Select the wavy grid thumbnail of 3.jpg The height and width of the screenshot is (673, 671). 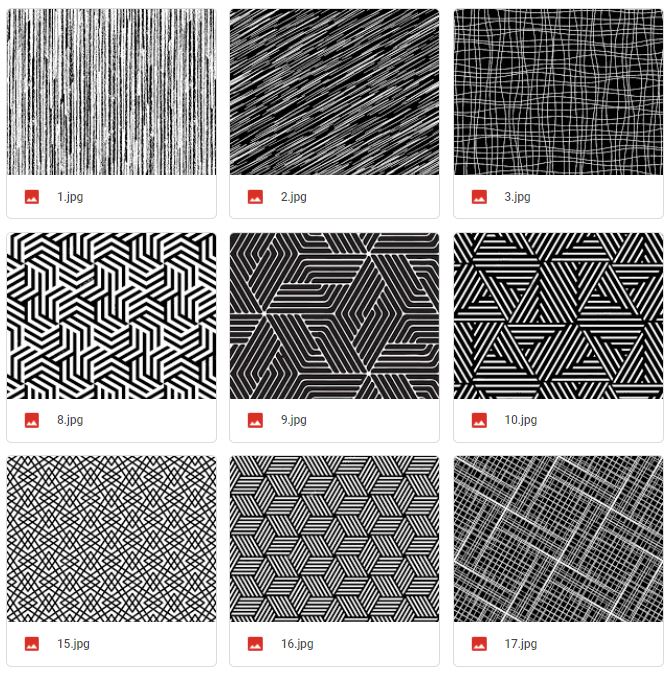point(559,92)
